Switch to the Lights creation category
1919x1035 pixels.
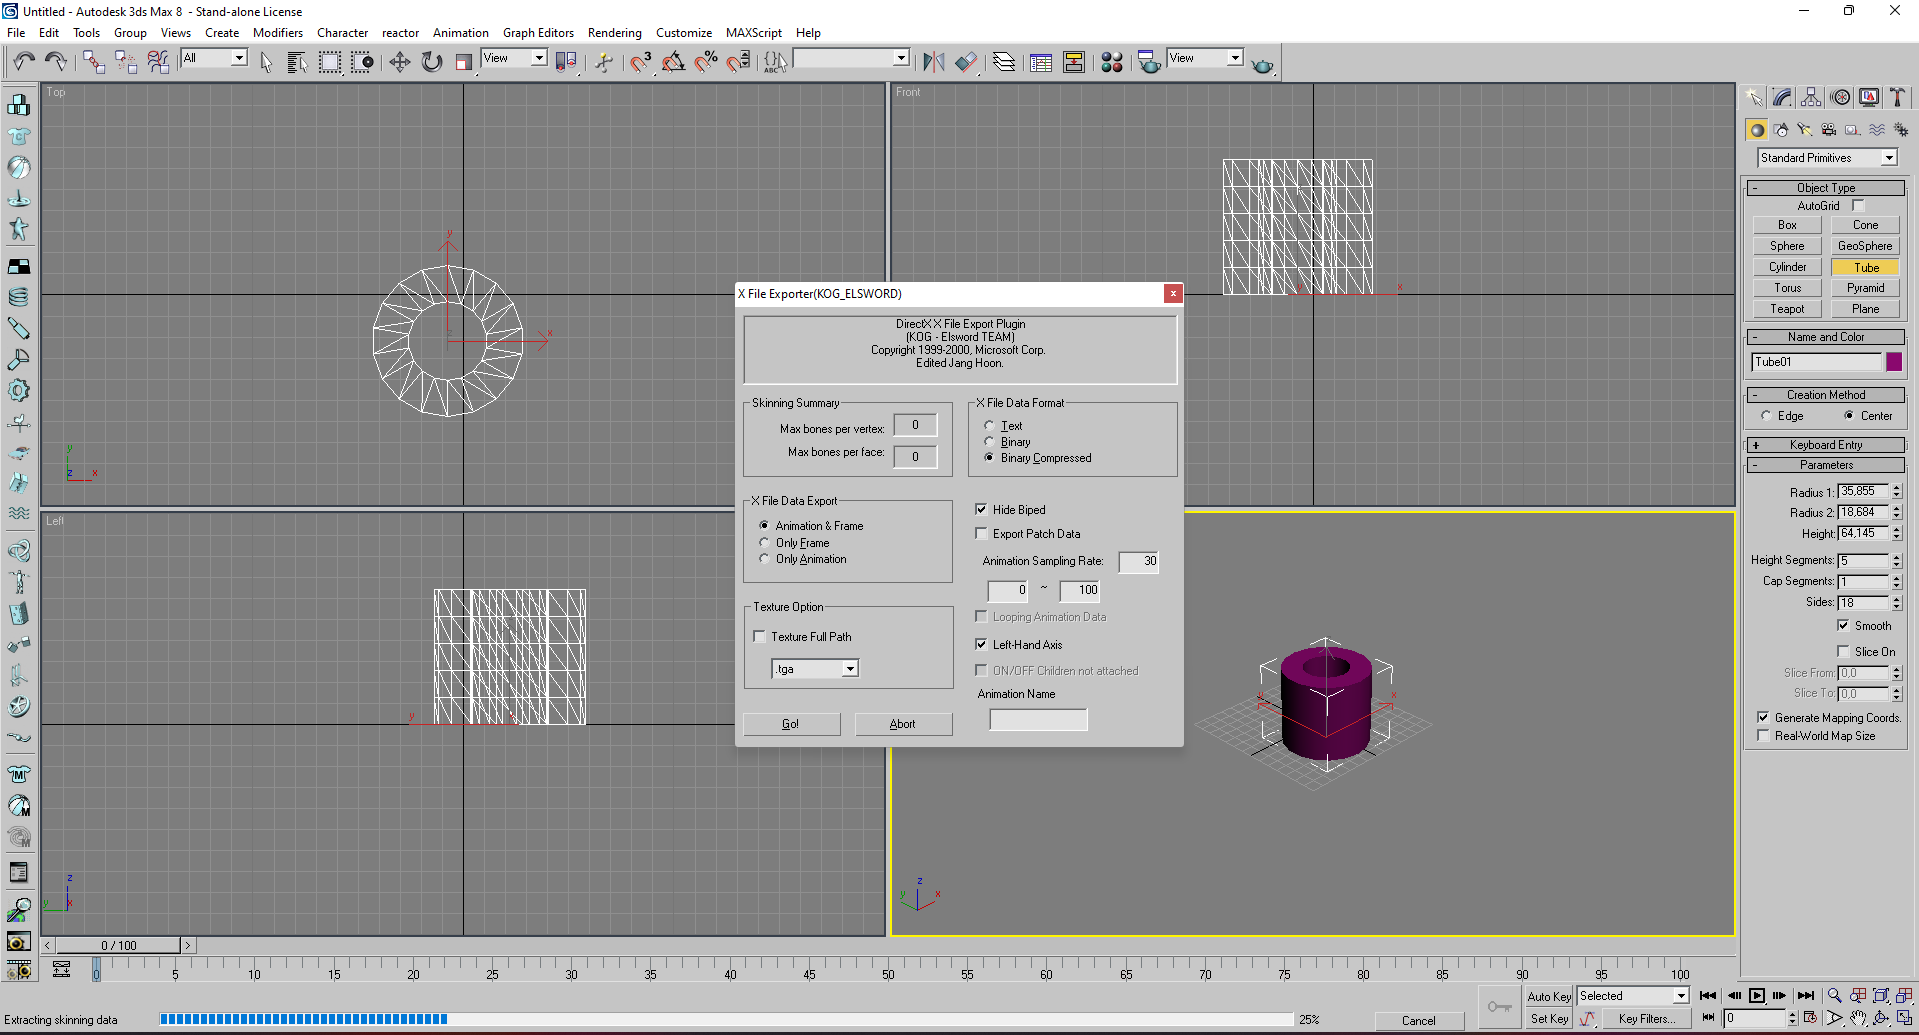coord(1805,129)
